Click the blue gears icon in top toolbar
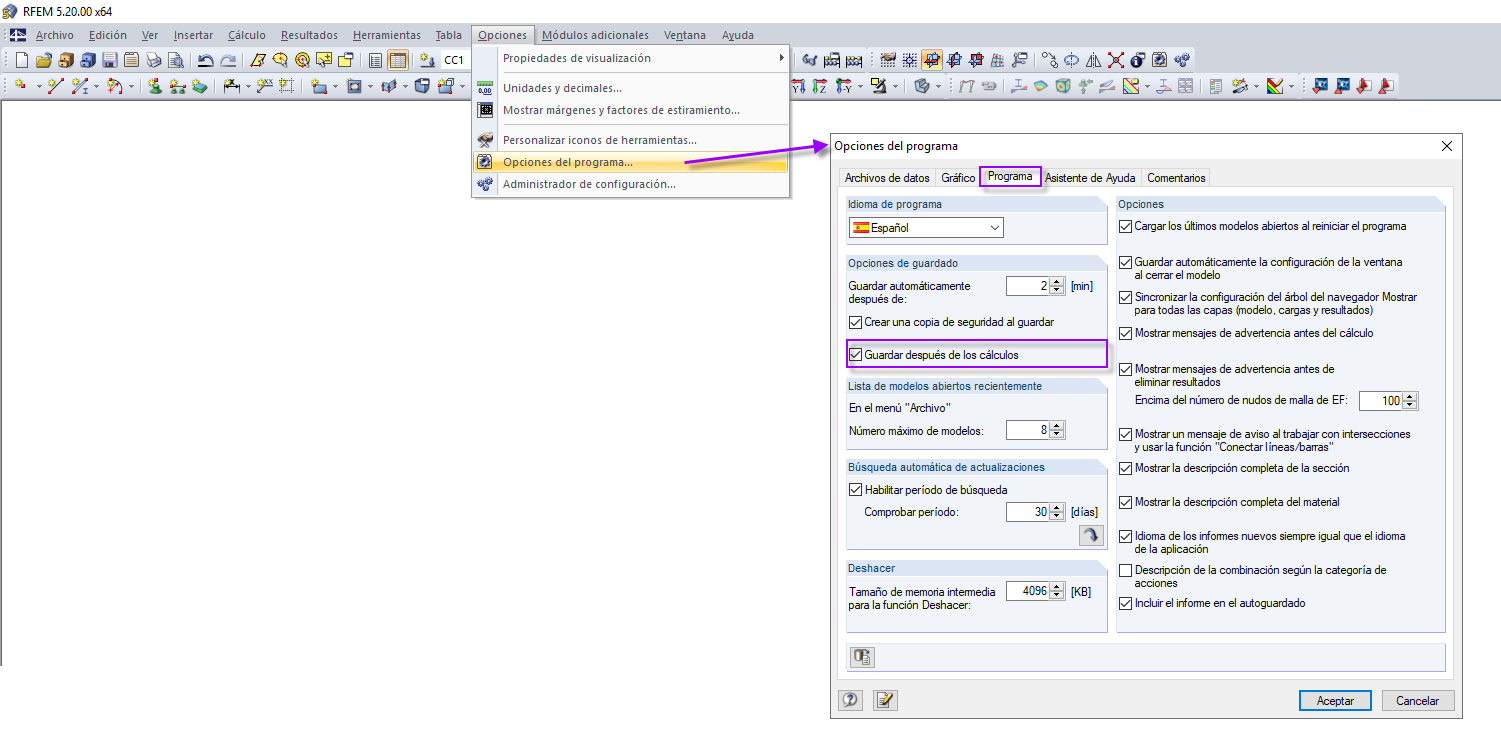This screenshot has height=744, width=1501. pos(1181,60)
